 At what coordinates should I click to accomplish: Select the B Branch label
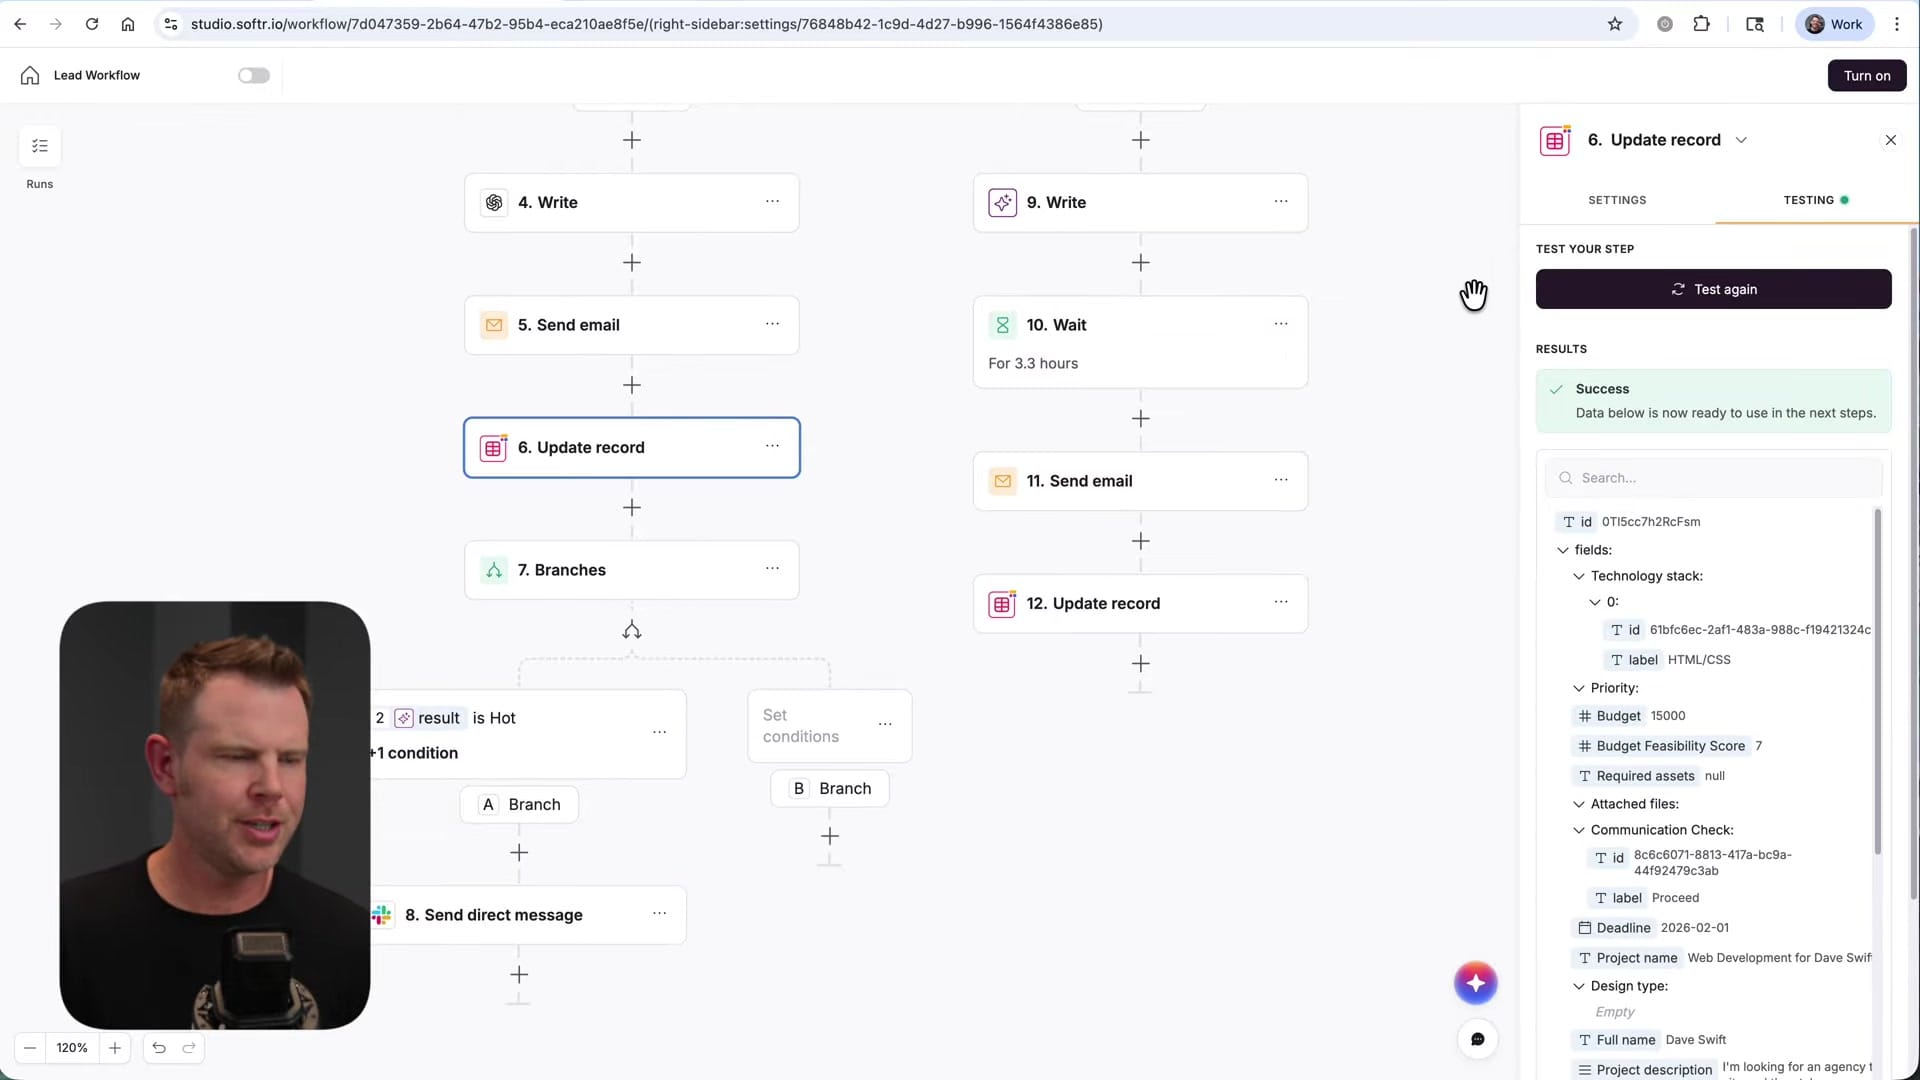tap(830, 788)
